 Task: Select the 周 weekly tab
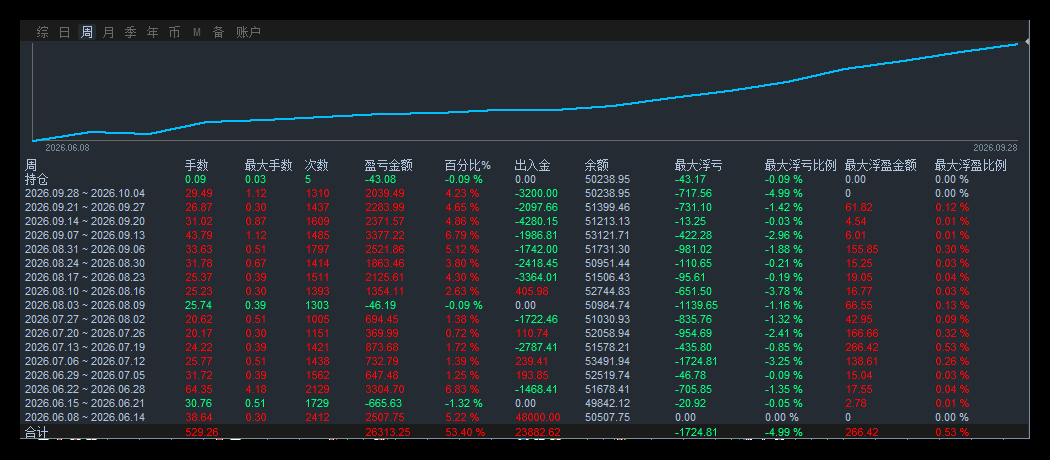86,32
